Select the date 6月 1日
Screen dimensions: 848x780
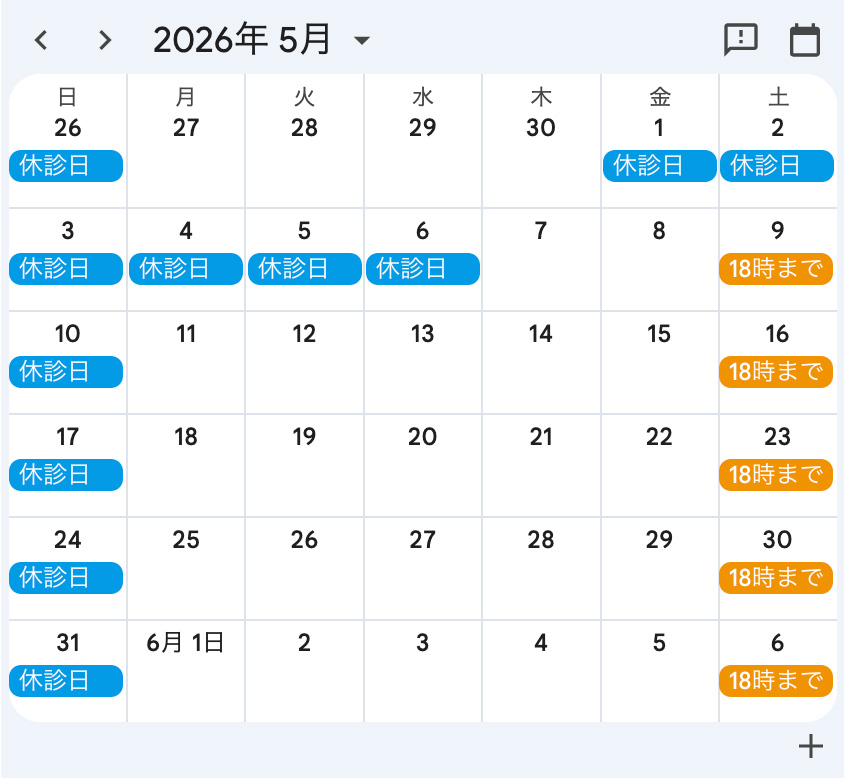pos(185,643)
